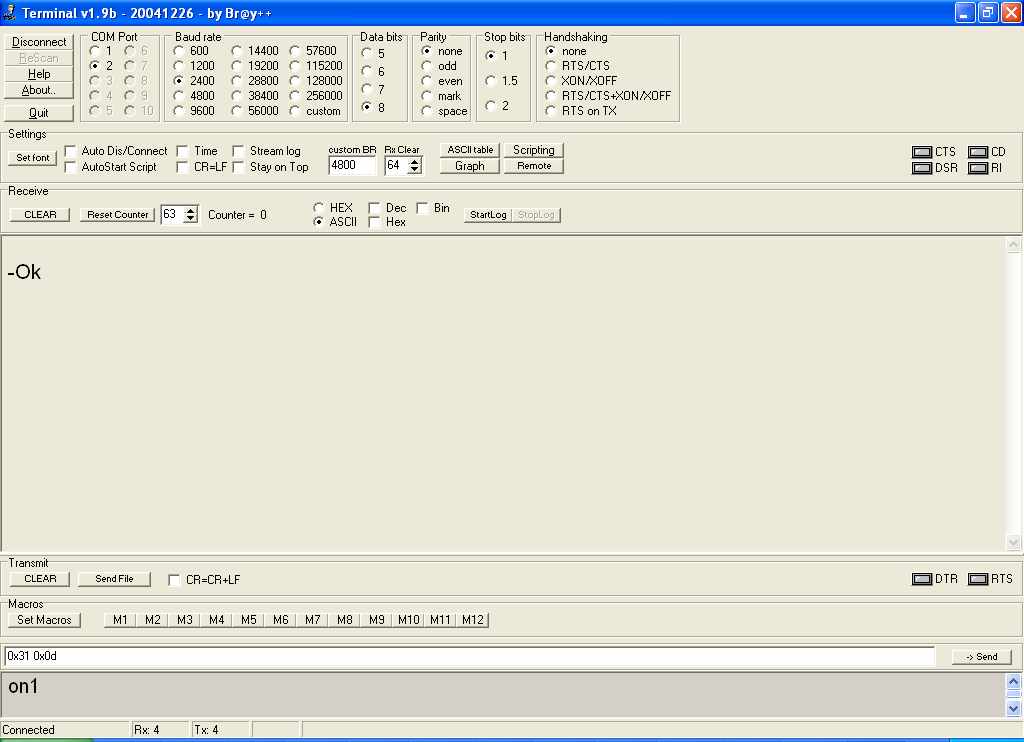Screen dimensions: 1024x742
Task: Click the custom BR input field
Action: click(x=352, y=165)
